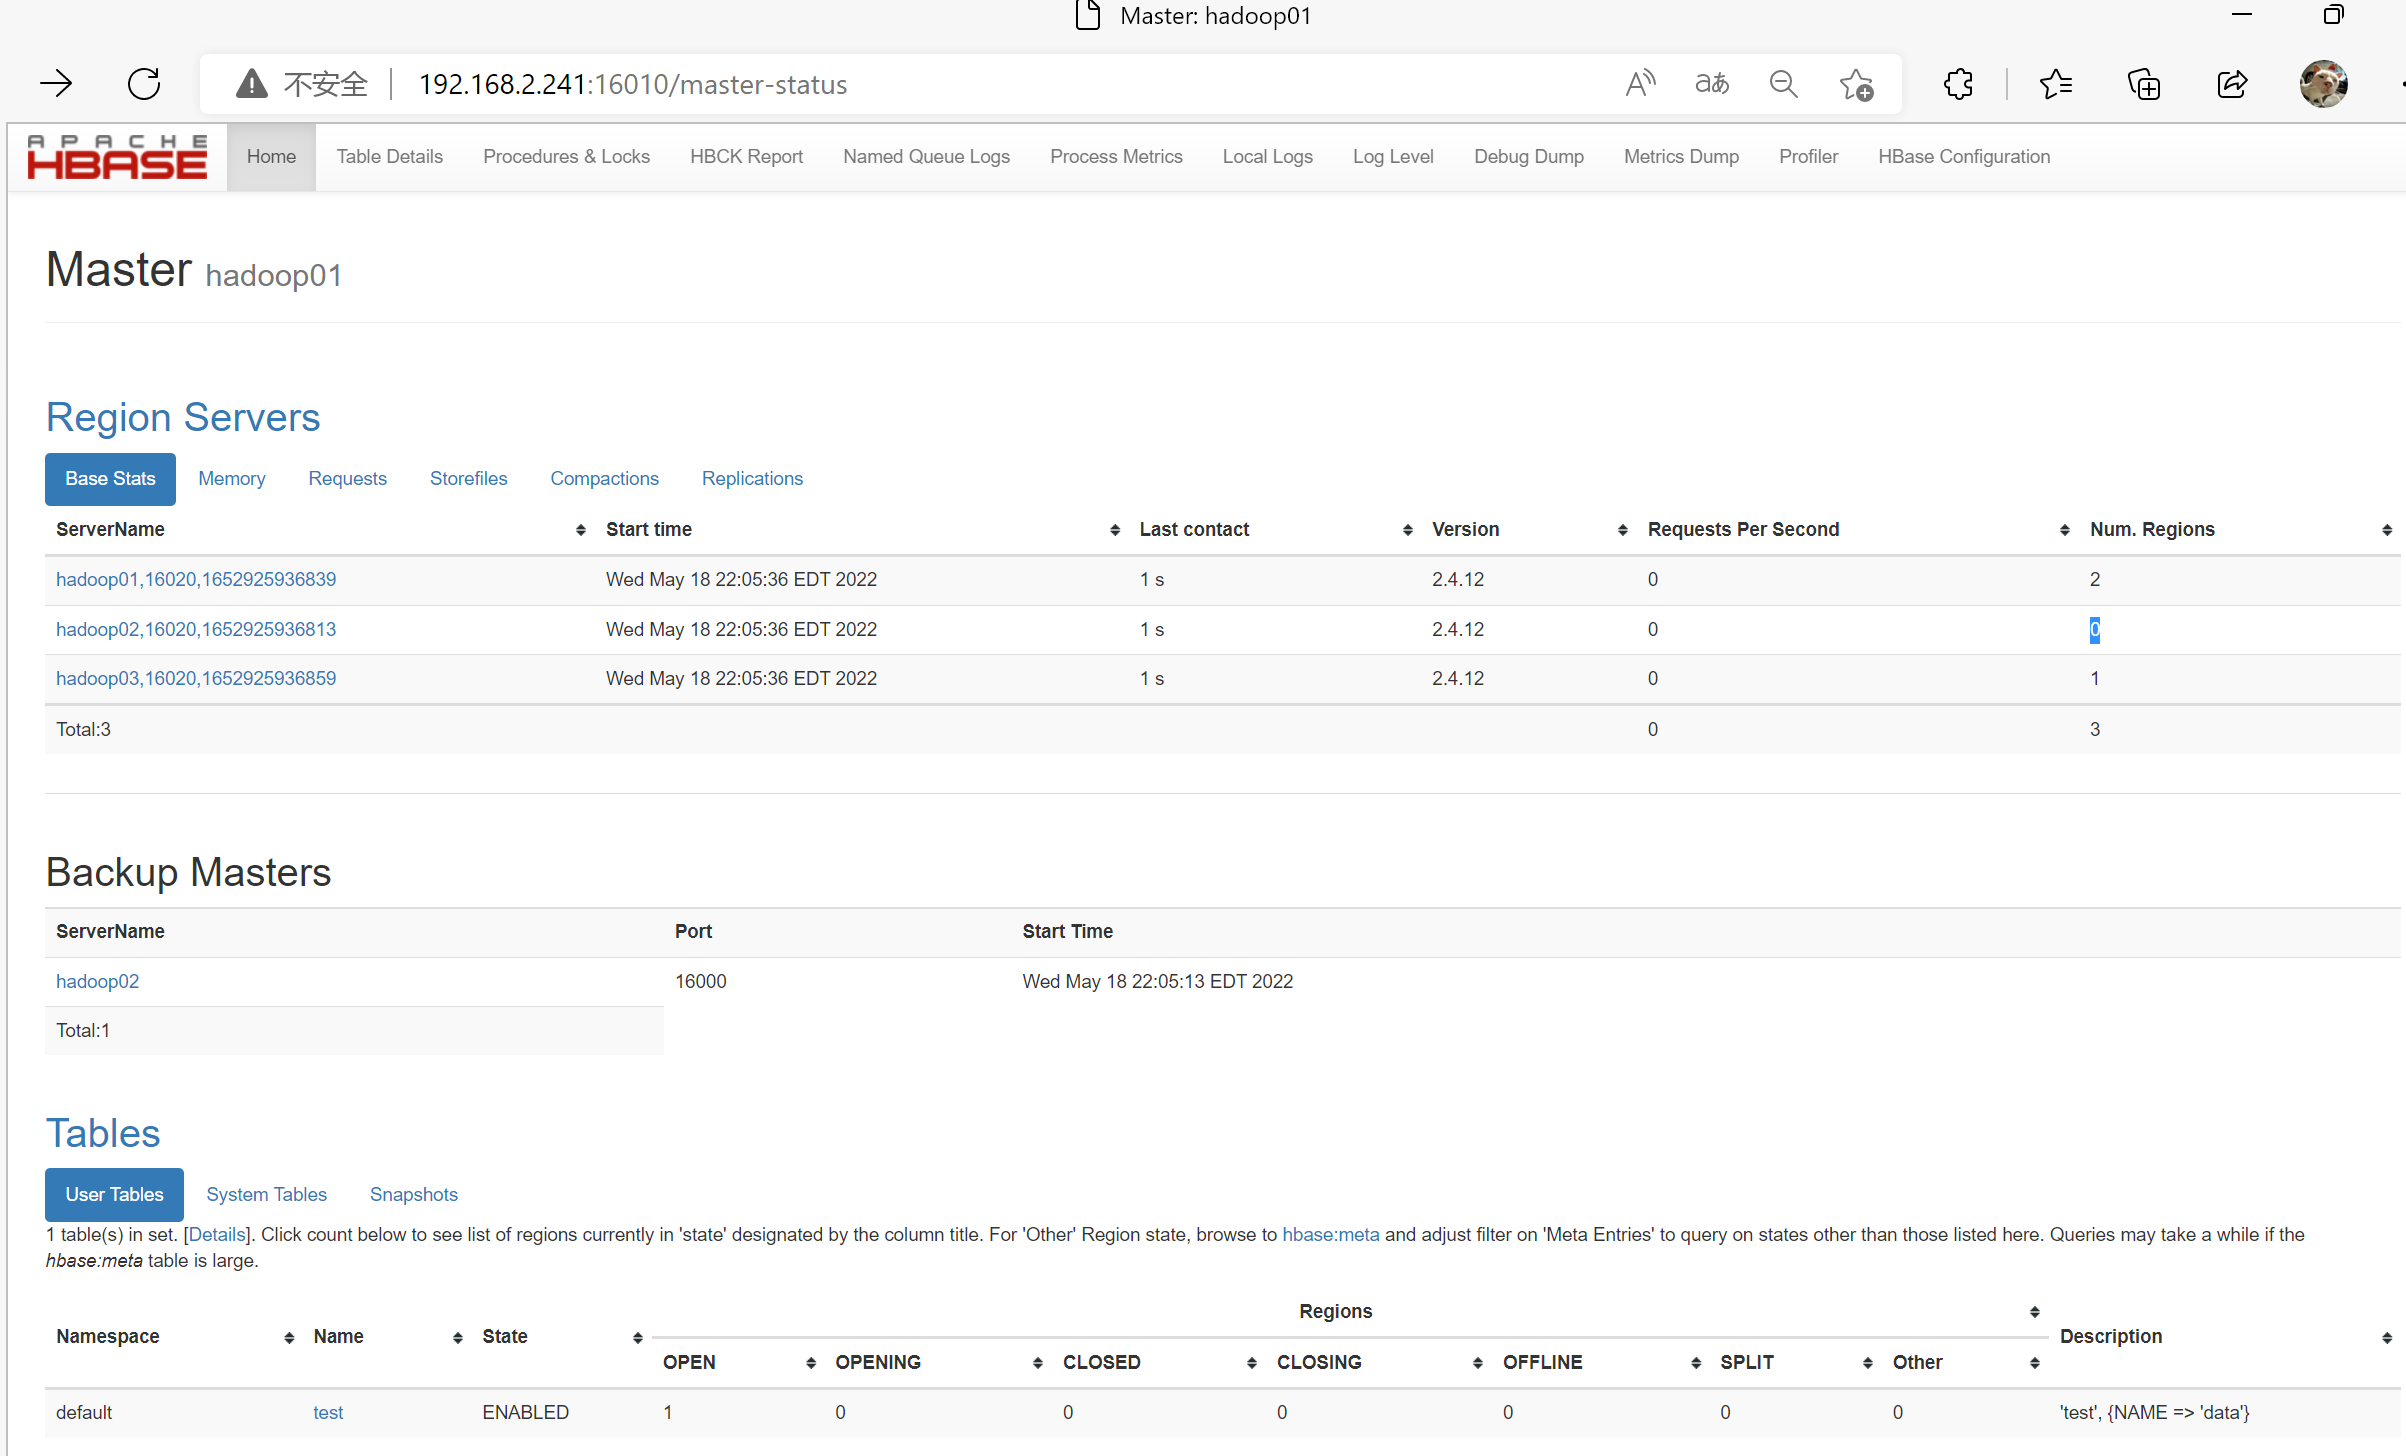Click the translate page icon

coord(1711,84)
